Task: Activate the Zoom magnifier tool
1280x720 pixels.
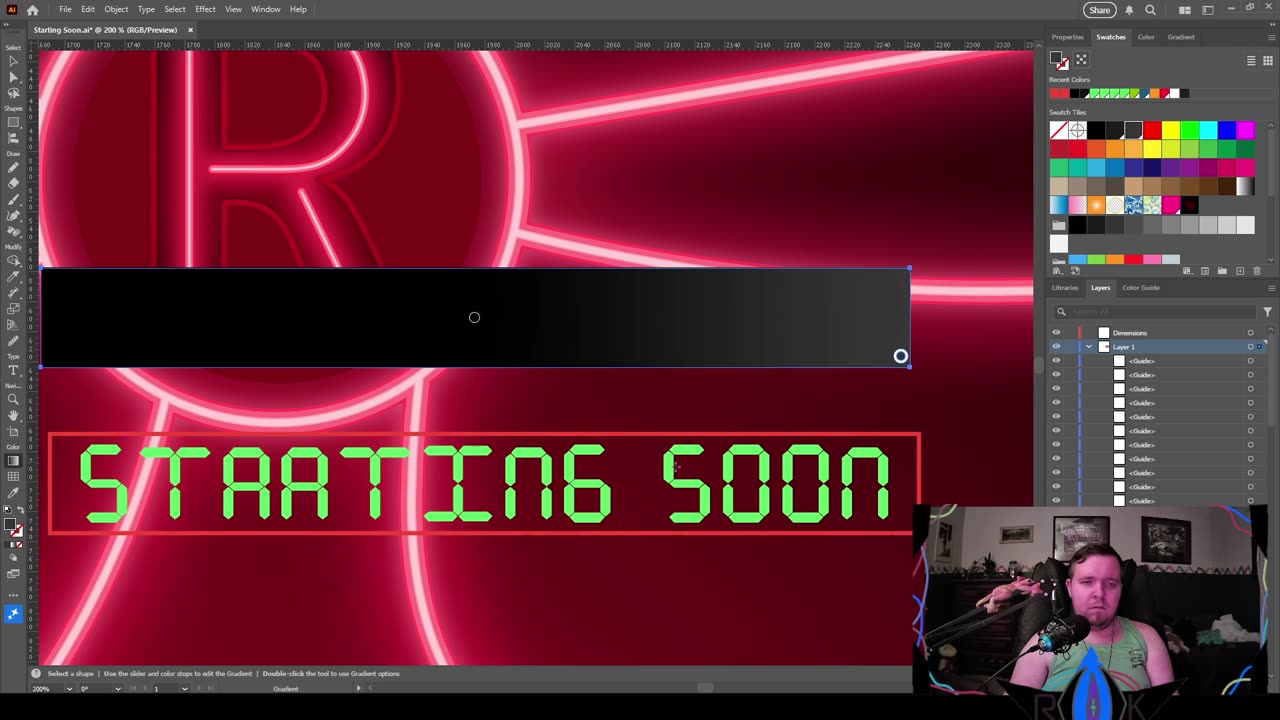Action: [13, 399]
